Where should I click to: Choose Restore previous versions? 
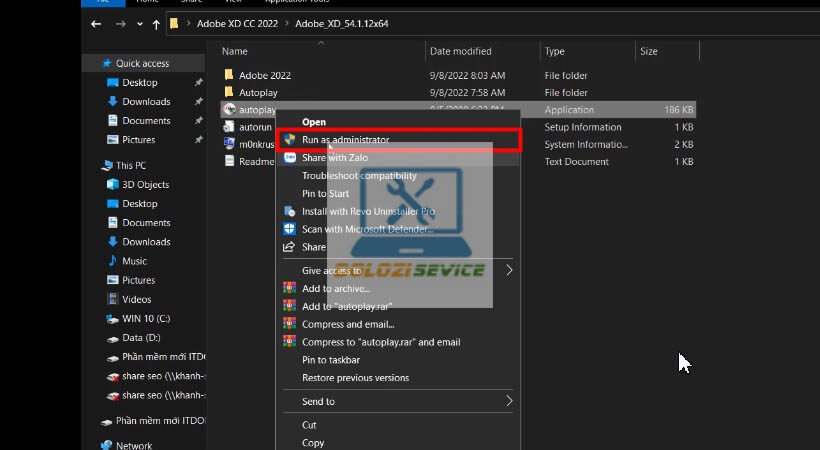[356, 378]
